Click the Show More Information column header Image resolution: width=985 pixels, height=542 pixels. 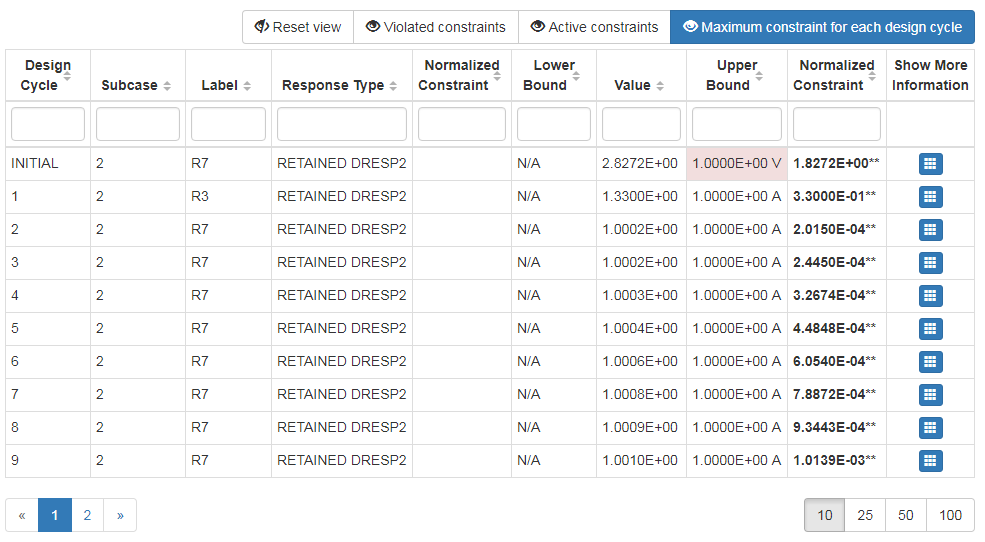coord(930,75)
